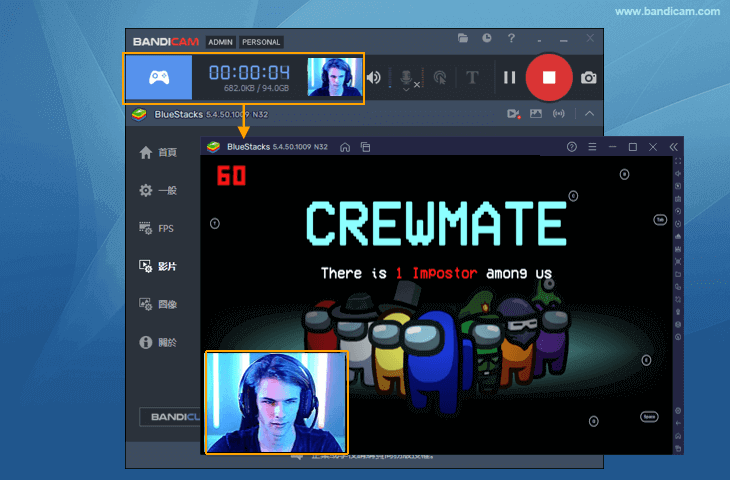Screen dimensions: 730x480
Task: Stop recording with the red stop button
Action: click(x=548, y=77)
